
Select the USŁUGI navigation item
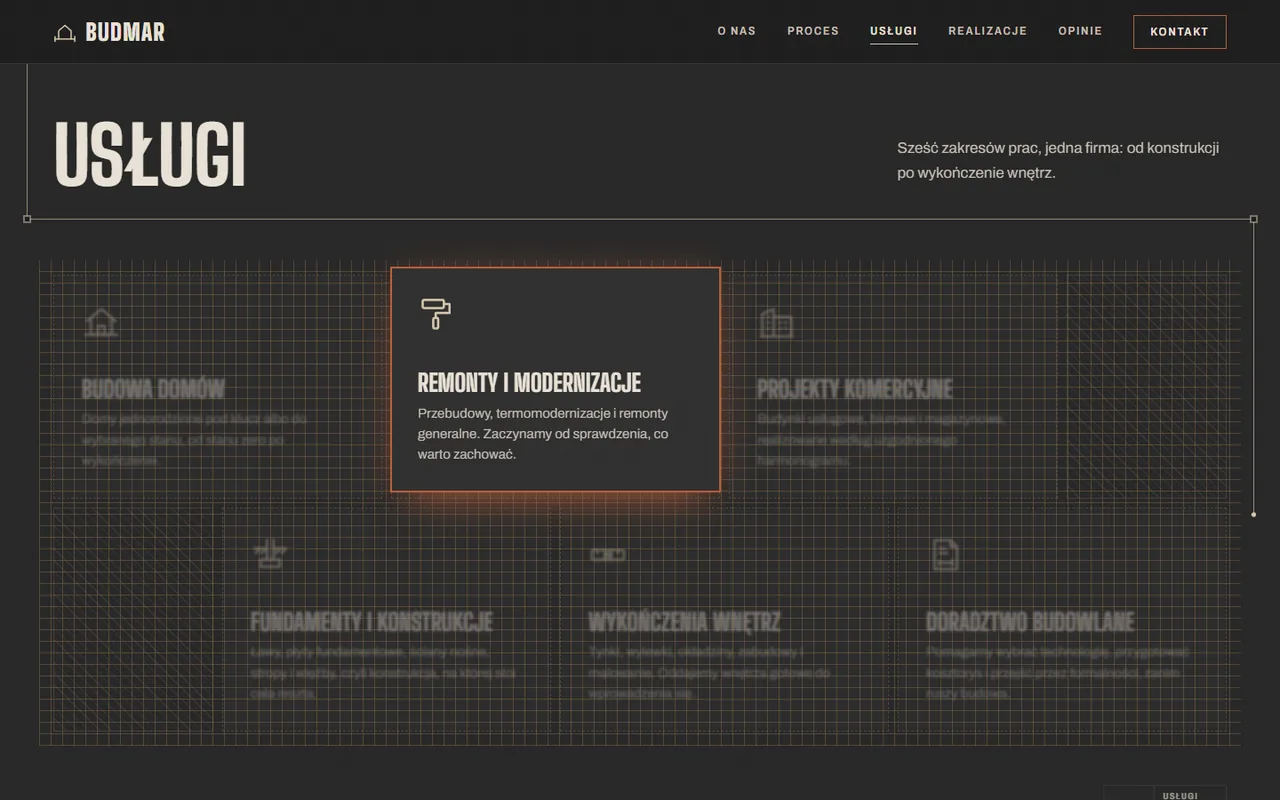(x=893, y=31)
